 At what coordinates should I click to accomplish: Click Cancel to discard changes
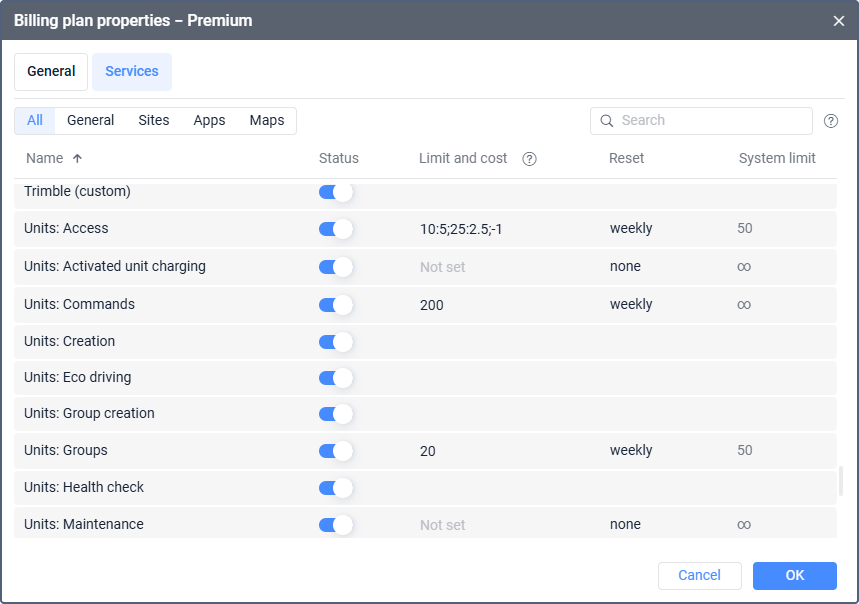point(700,576)
